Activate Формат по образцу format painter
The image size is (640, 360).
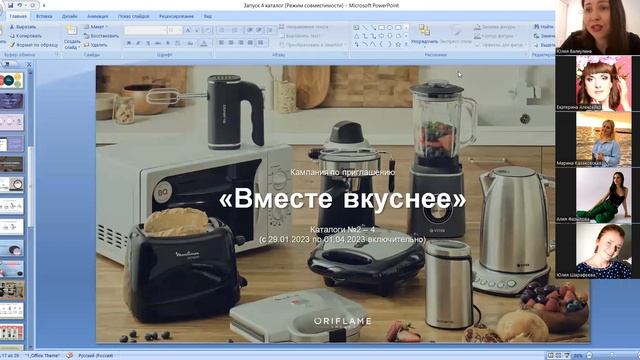33,45
